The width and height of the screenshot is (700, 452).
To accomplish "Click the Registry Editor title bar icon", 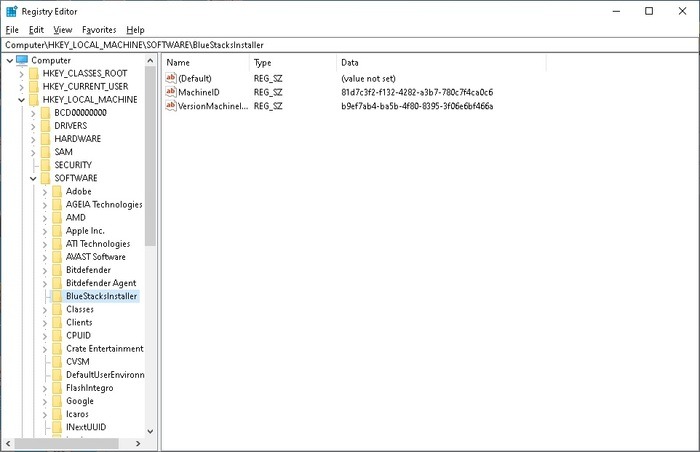I will 12,11.
